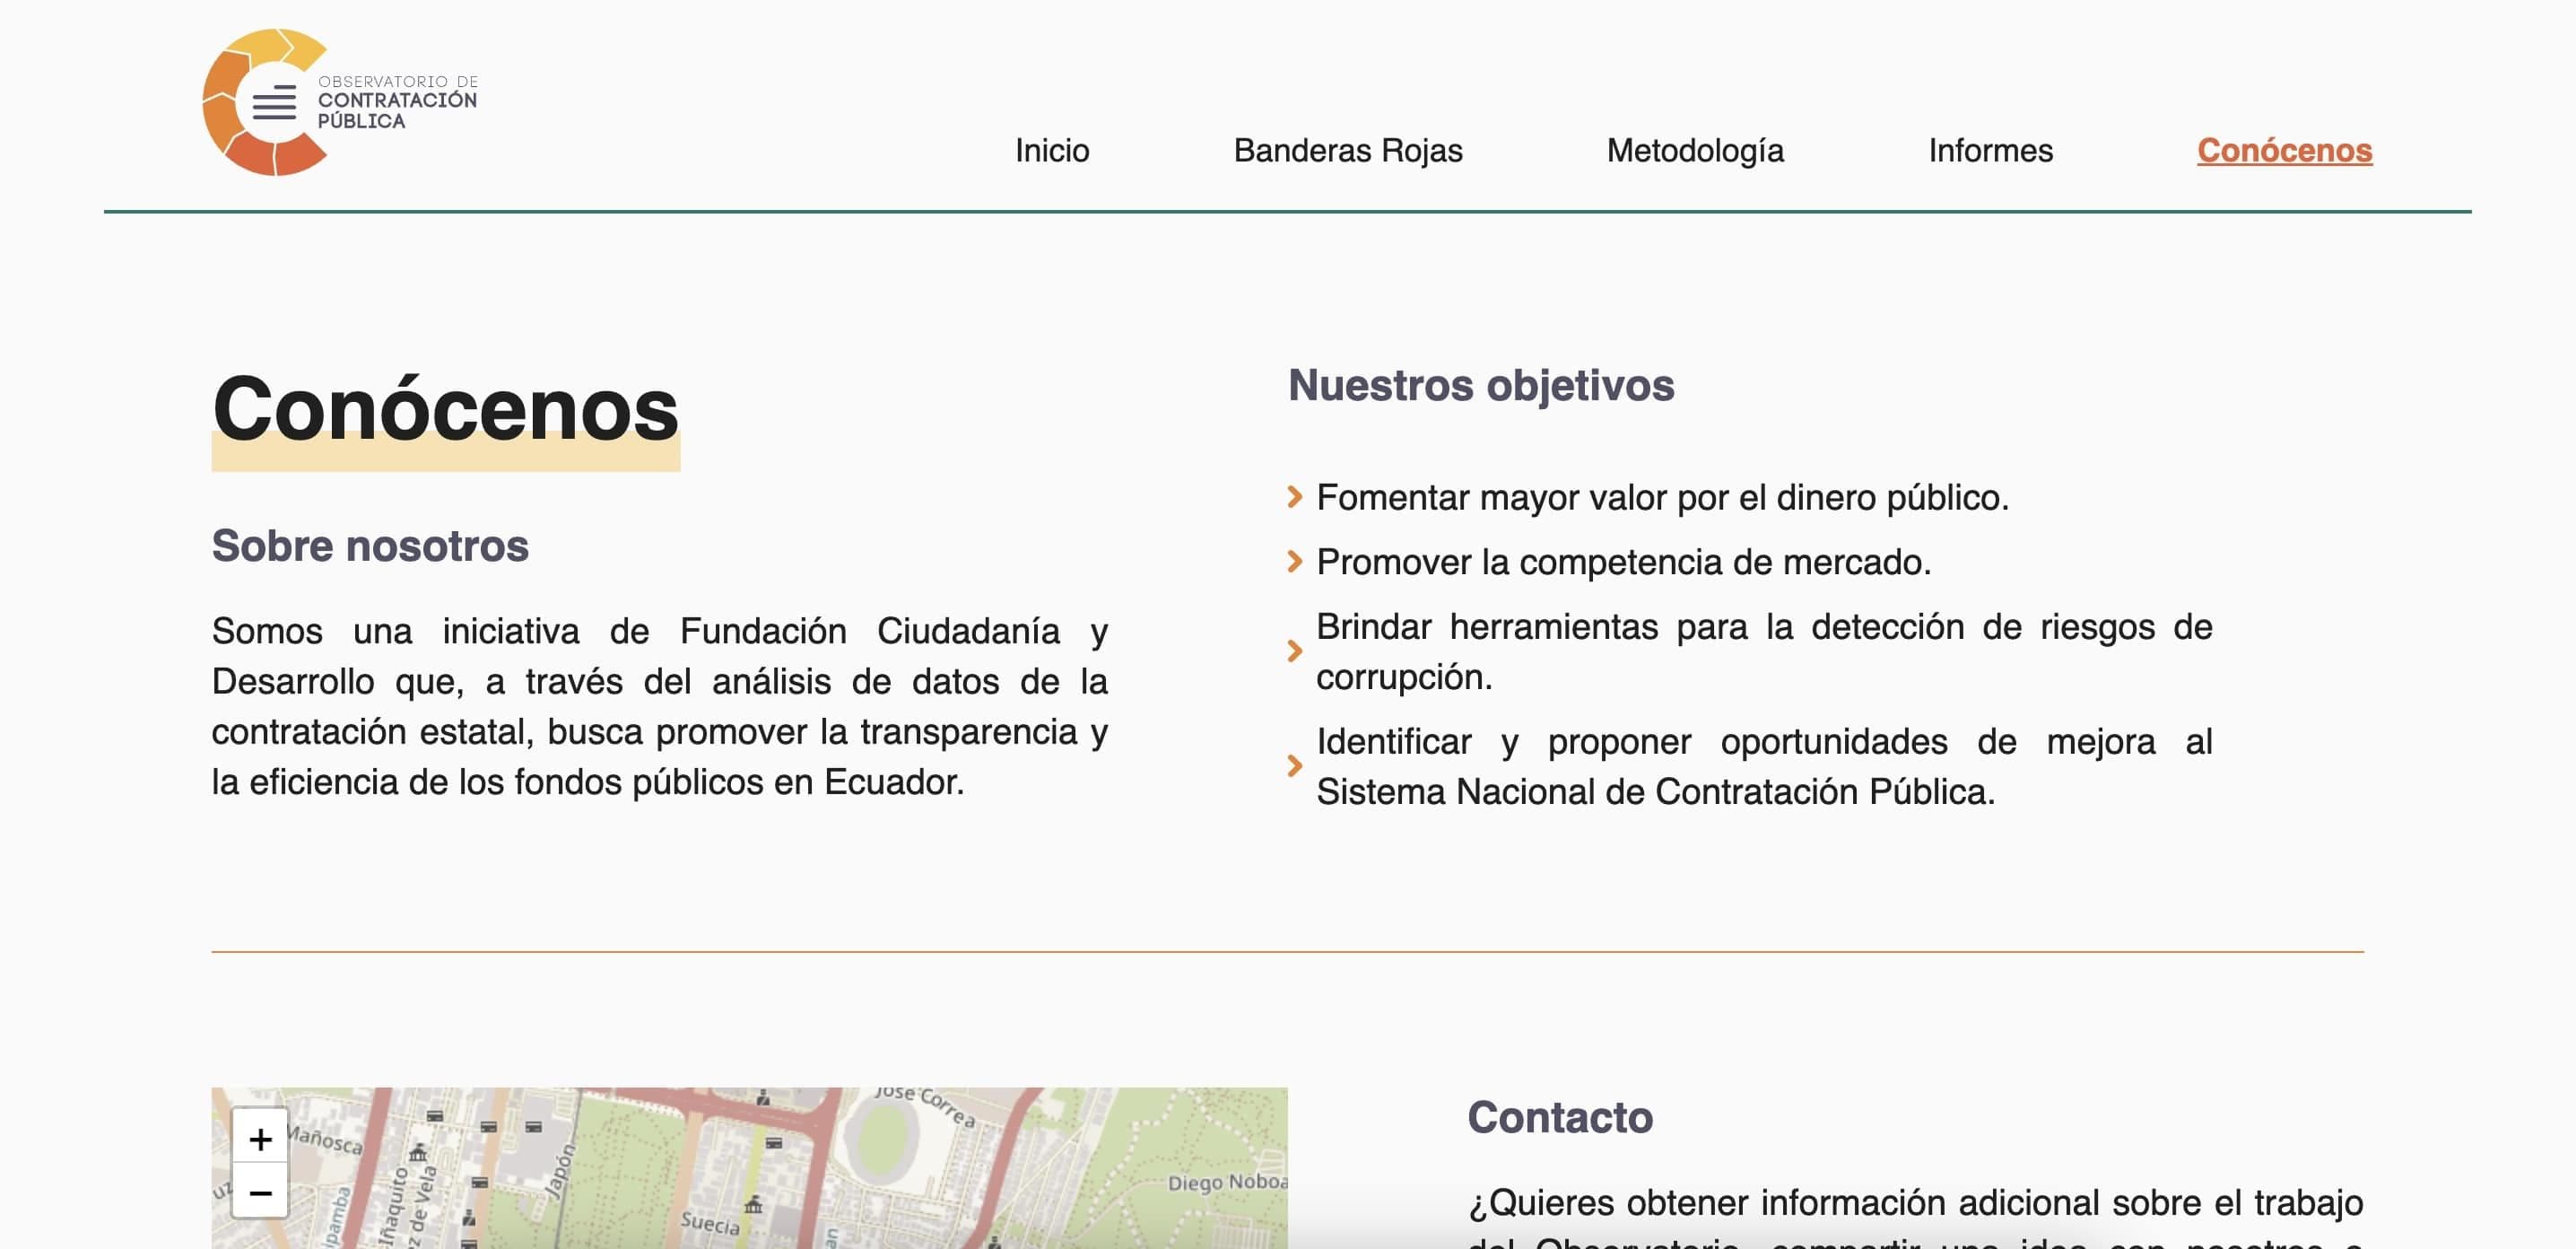Click the 'Diego Noboa' label on map
This screenshot has width=2576, height=1249.
[x=1227, y=1182]
